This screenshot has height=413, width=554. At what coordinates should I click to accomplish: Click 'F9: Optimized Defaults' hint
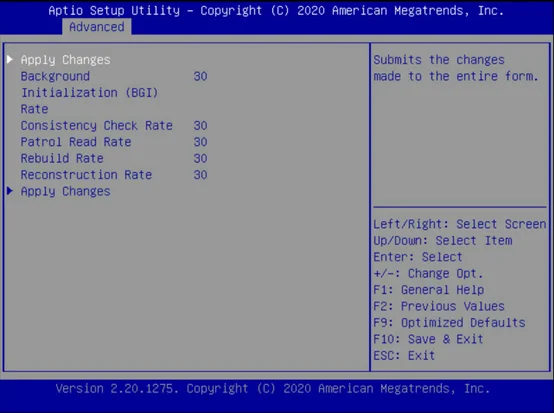pyautogui.click(x=449, y=323)
